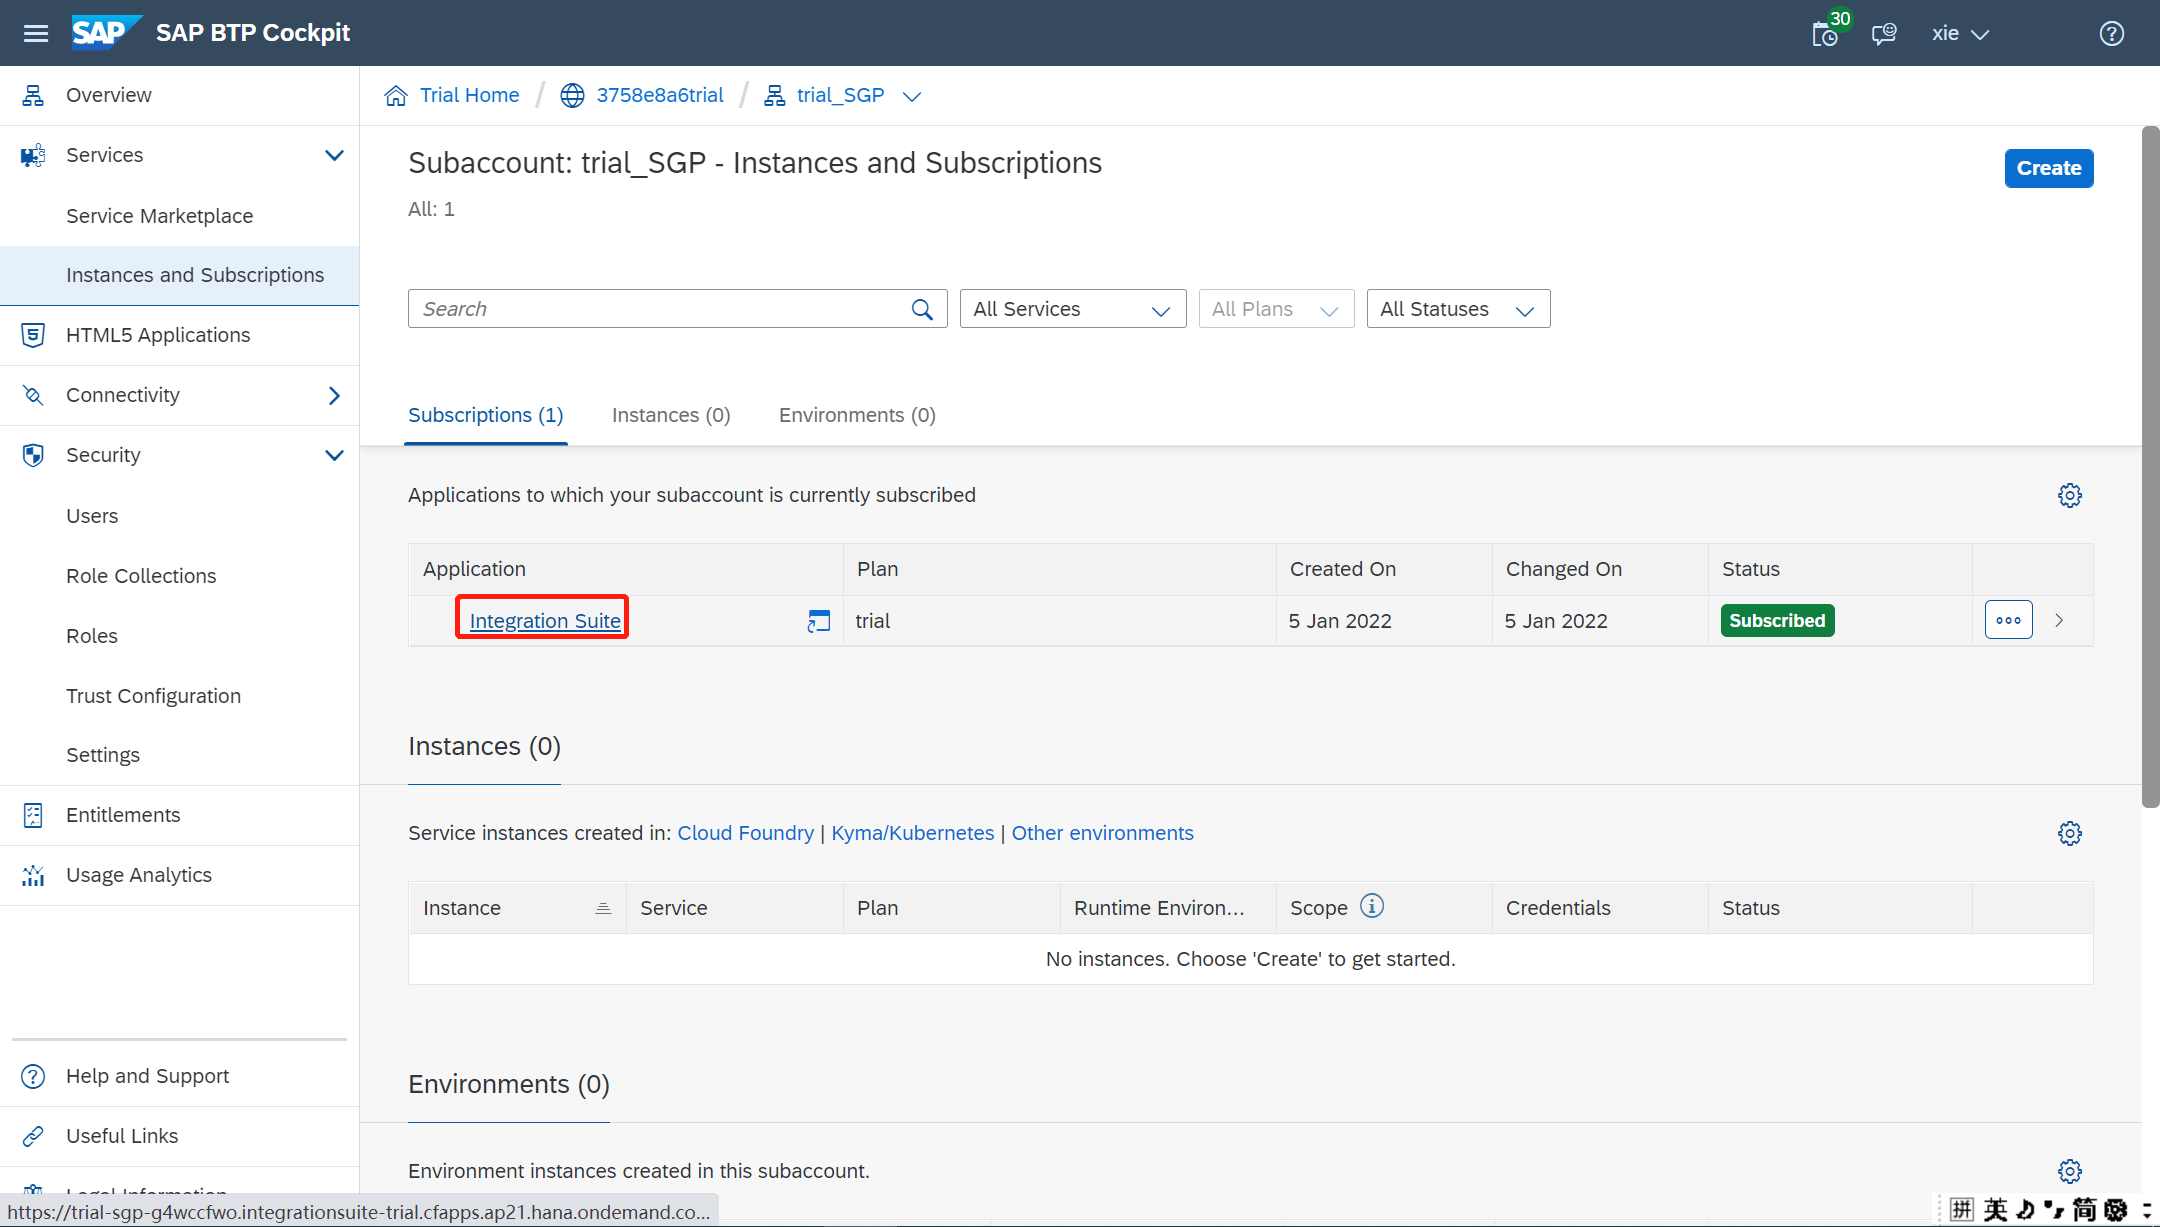Image resolution: width=2160 pixels, height=1227 pixels.
Task: Click the globe icon for 3758e8a6trial
Action: click(572, 95)
